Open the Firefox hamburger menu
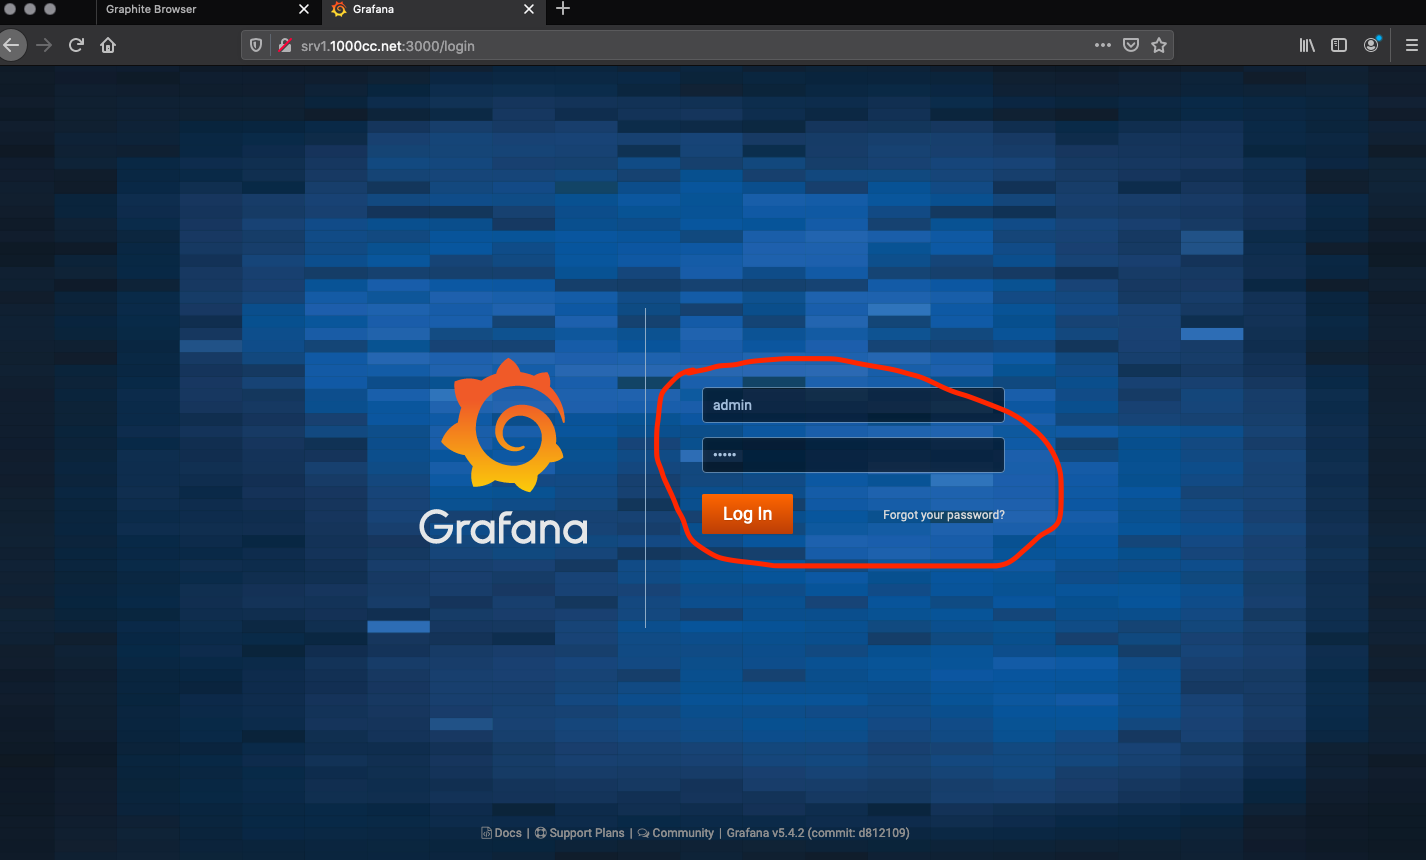The width and height of the screenshot is (1426, 860). [1412, 45]
